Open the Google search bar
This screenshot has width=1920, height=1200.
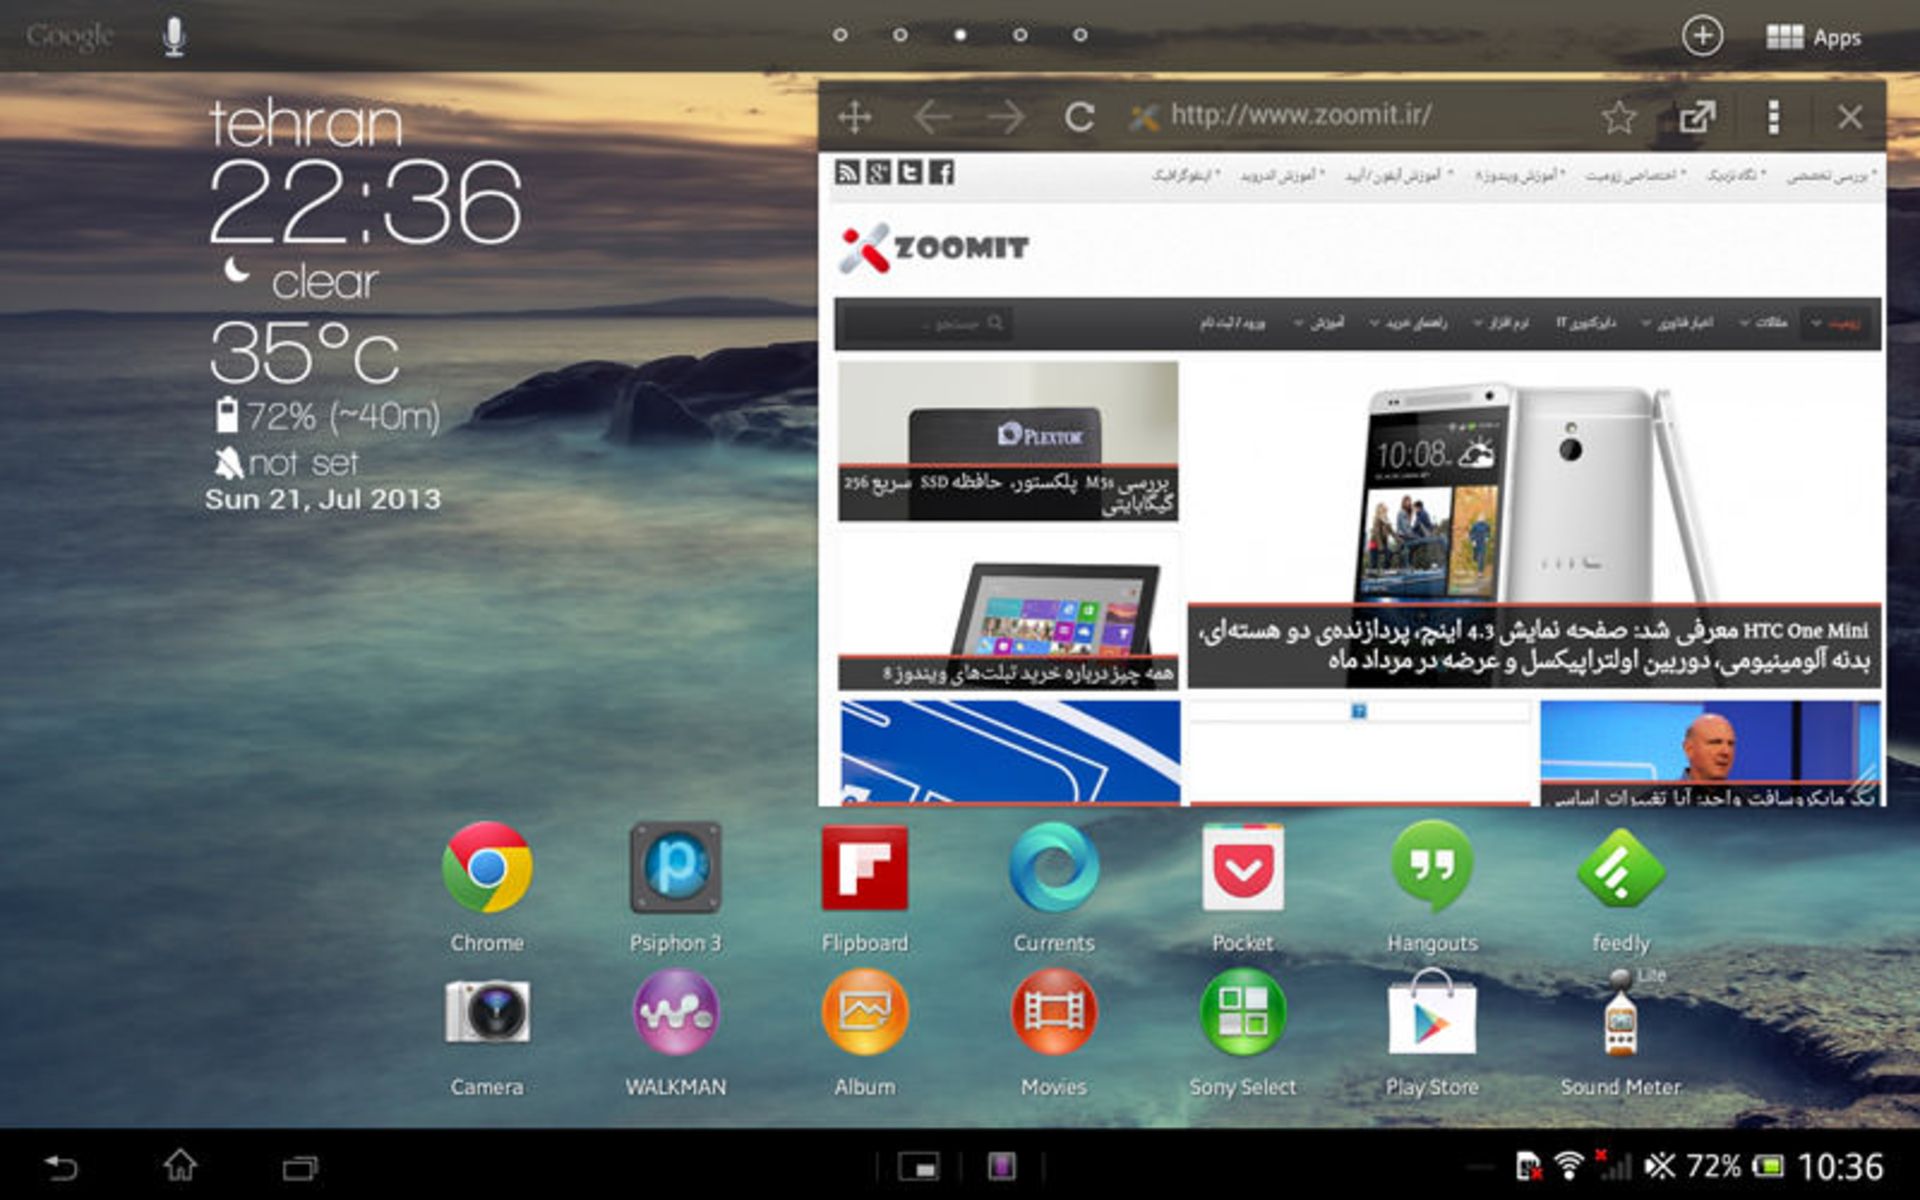pos(69,36)
